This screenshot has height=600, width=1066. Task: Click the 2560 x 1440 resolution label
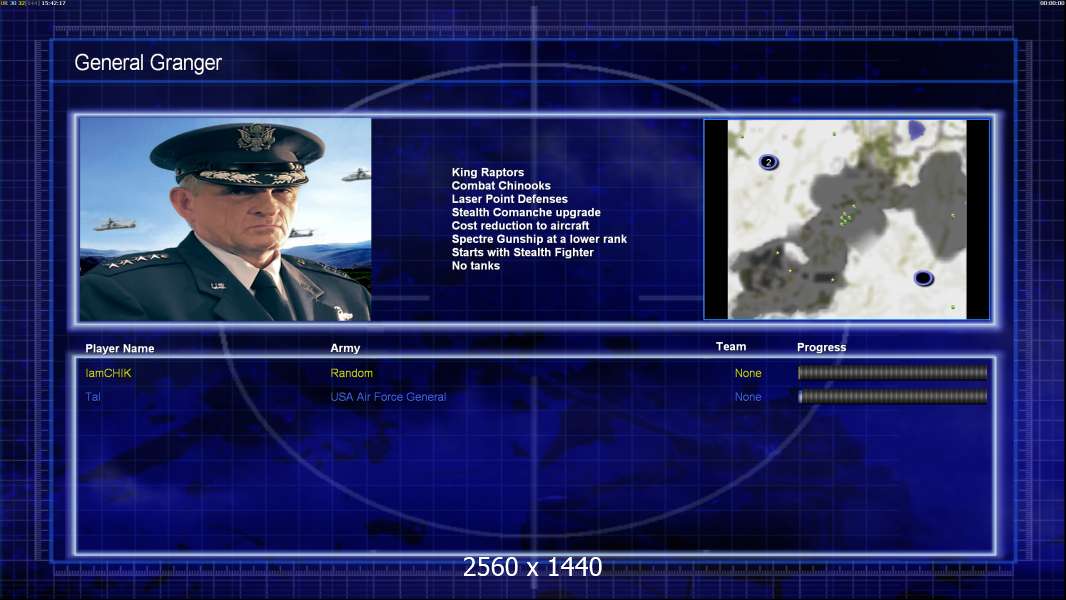(532, 567)
